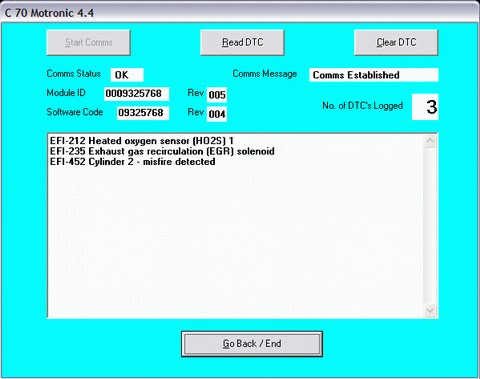
Task: Click the greyed-out Start Comms button
Action: 88,42
